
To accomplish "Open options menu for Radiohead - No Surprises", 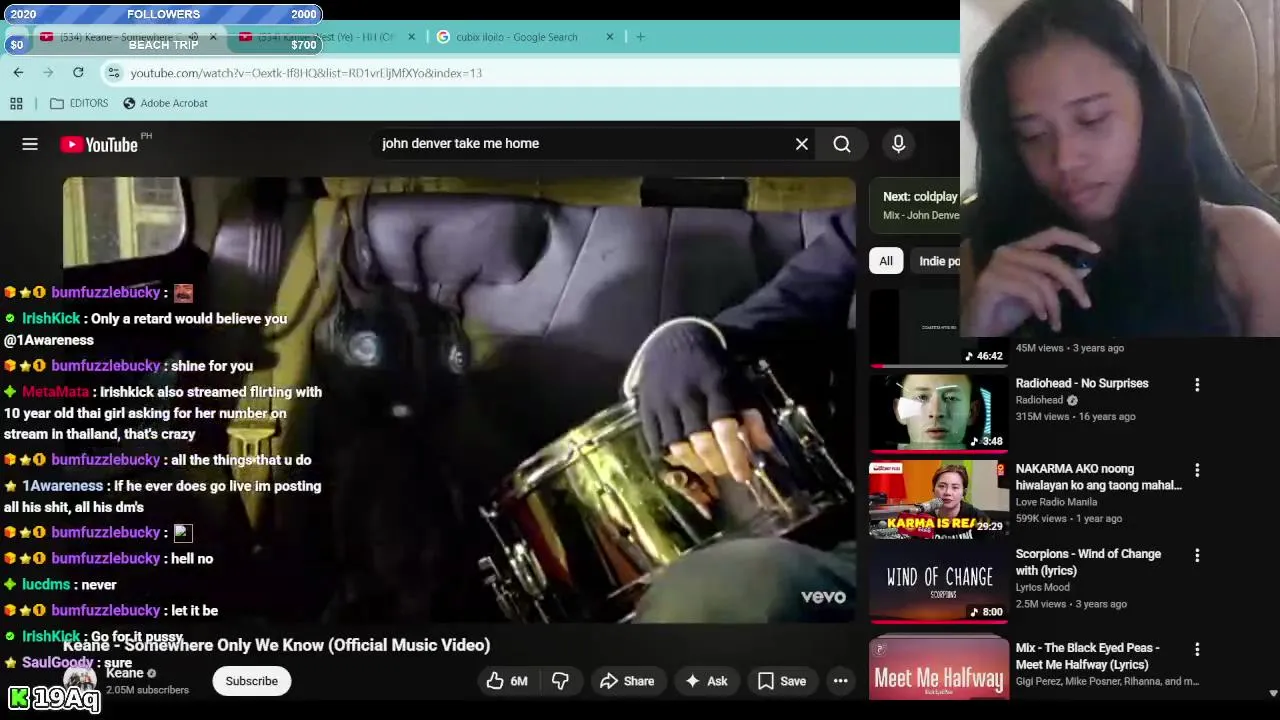I will 1197,384.
